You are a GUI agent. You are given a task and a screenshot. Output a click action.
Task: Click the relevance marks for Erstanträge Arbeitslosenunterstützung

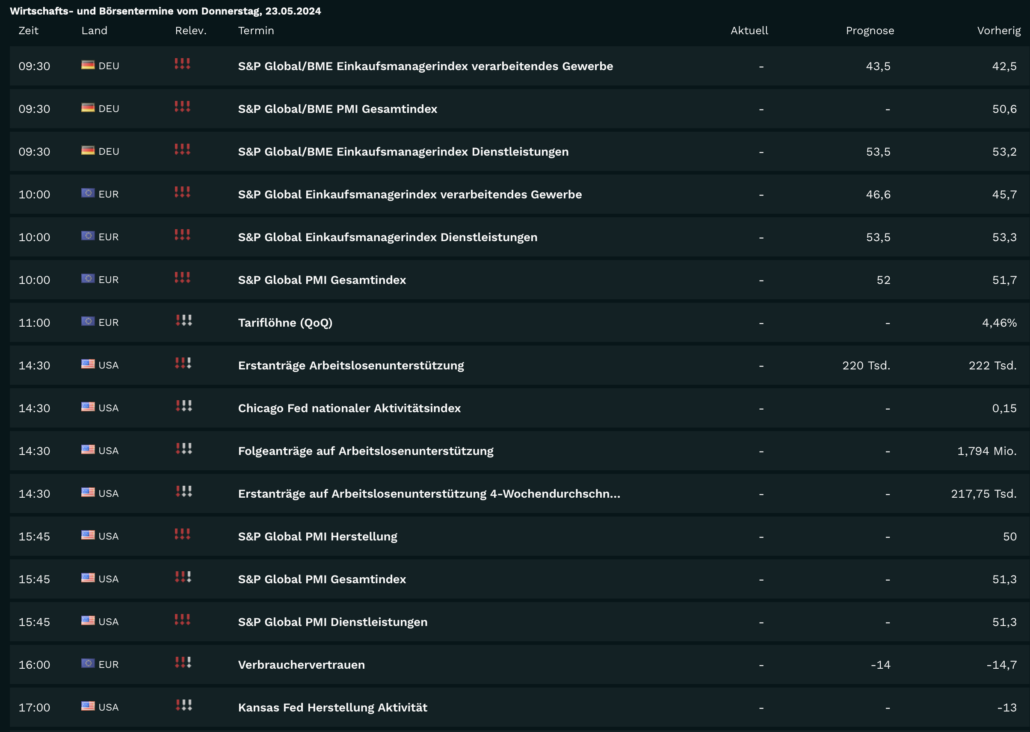(x=183, y=363)
